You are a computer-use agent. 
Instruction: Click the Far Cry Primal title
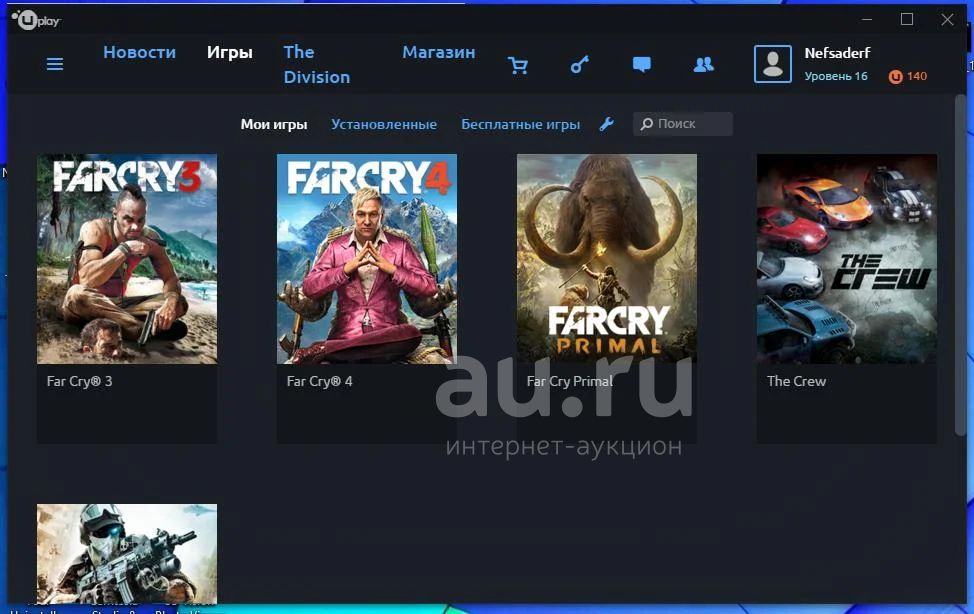(570, 382)
